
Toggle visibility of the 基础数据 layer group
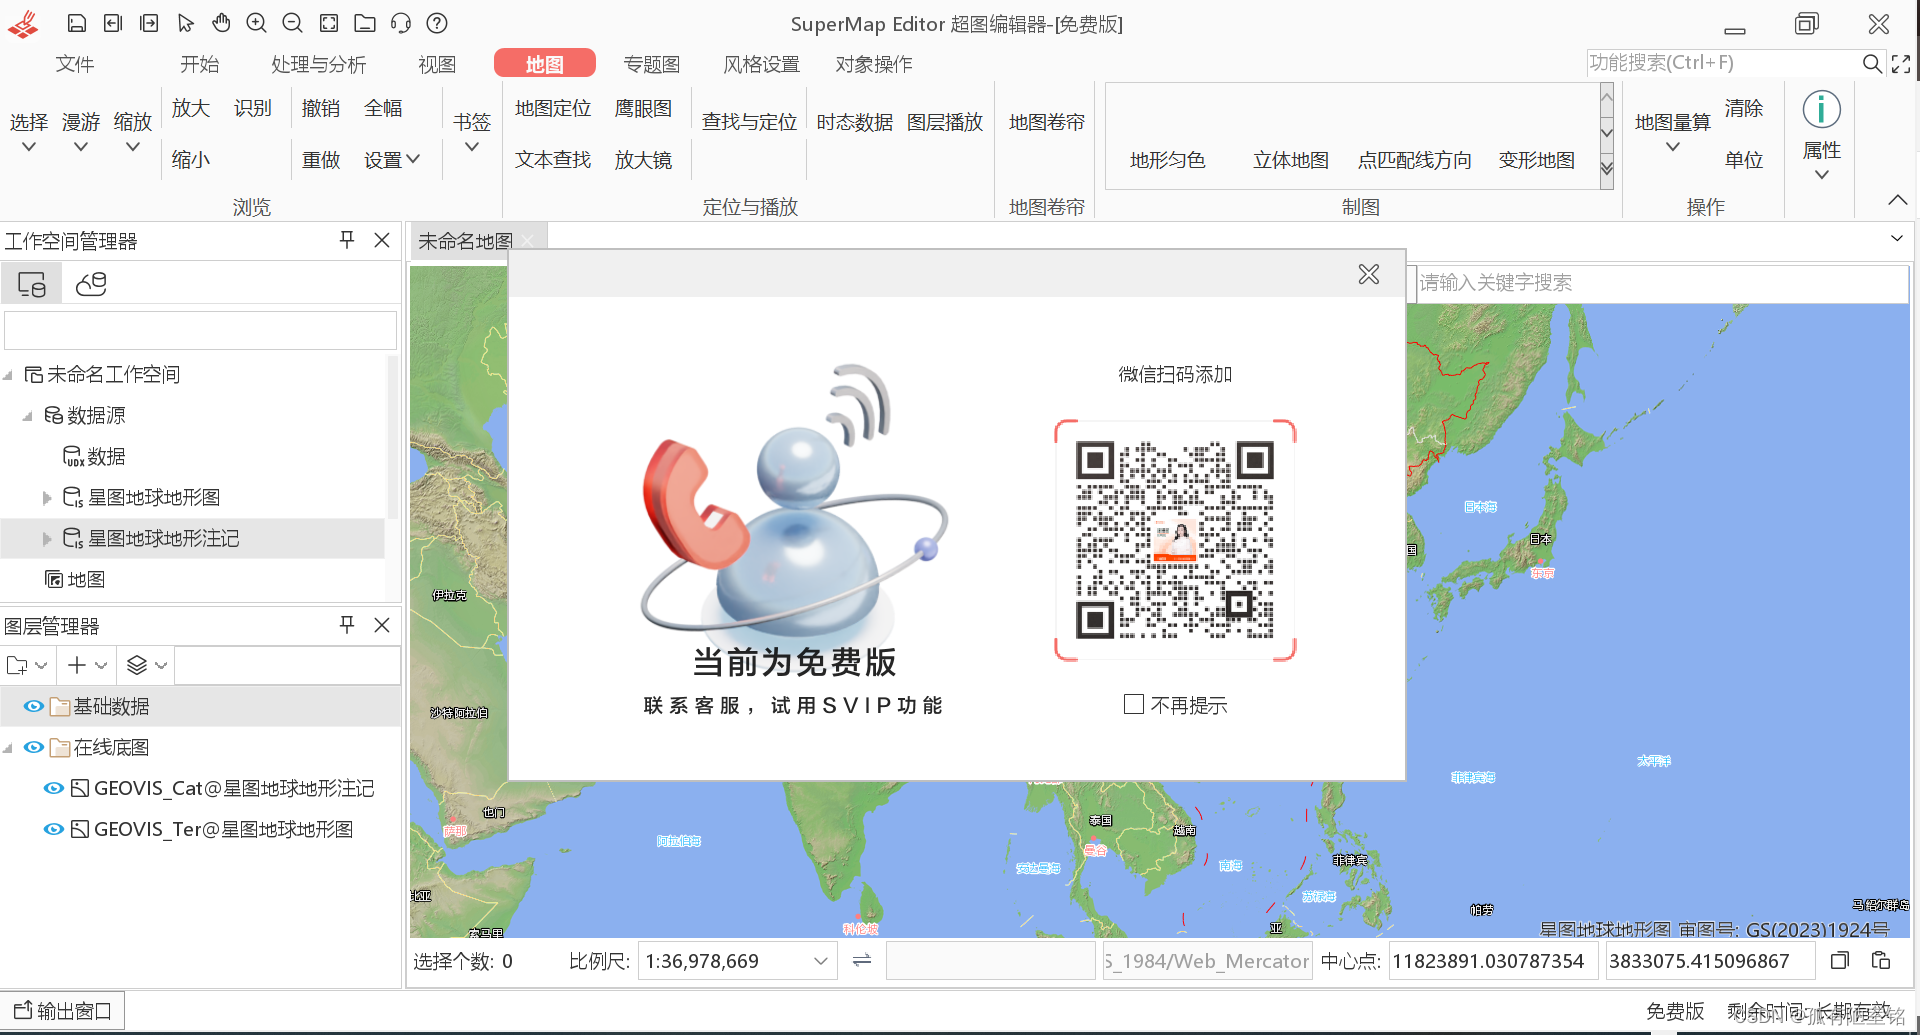34,706
